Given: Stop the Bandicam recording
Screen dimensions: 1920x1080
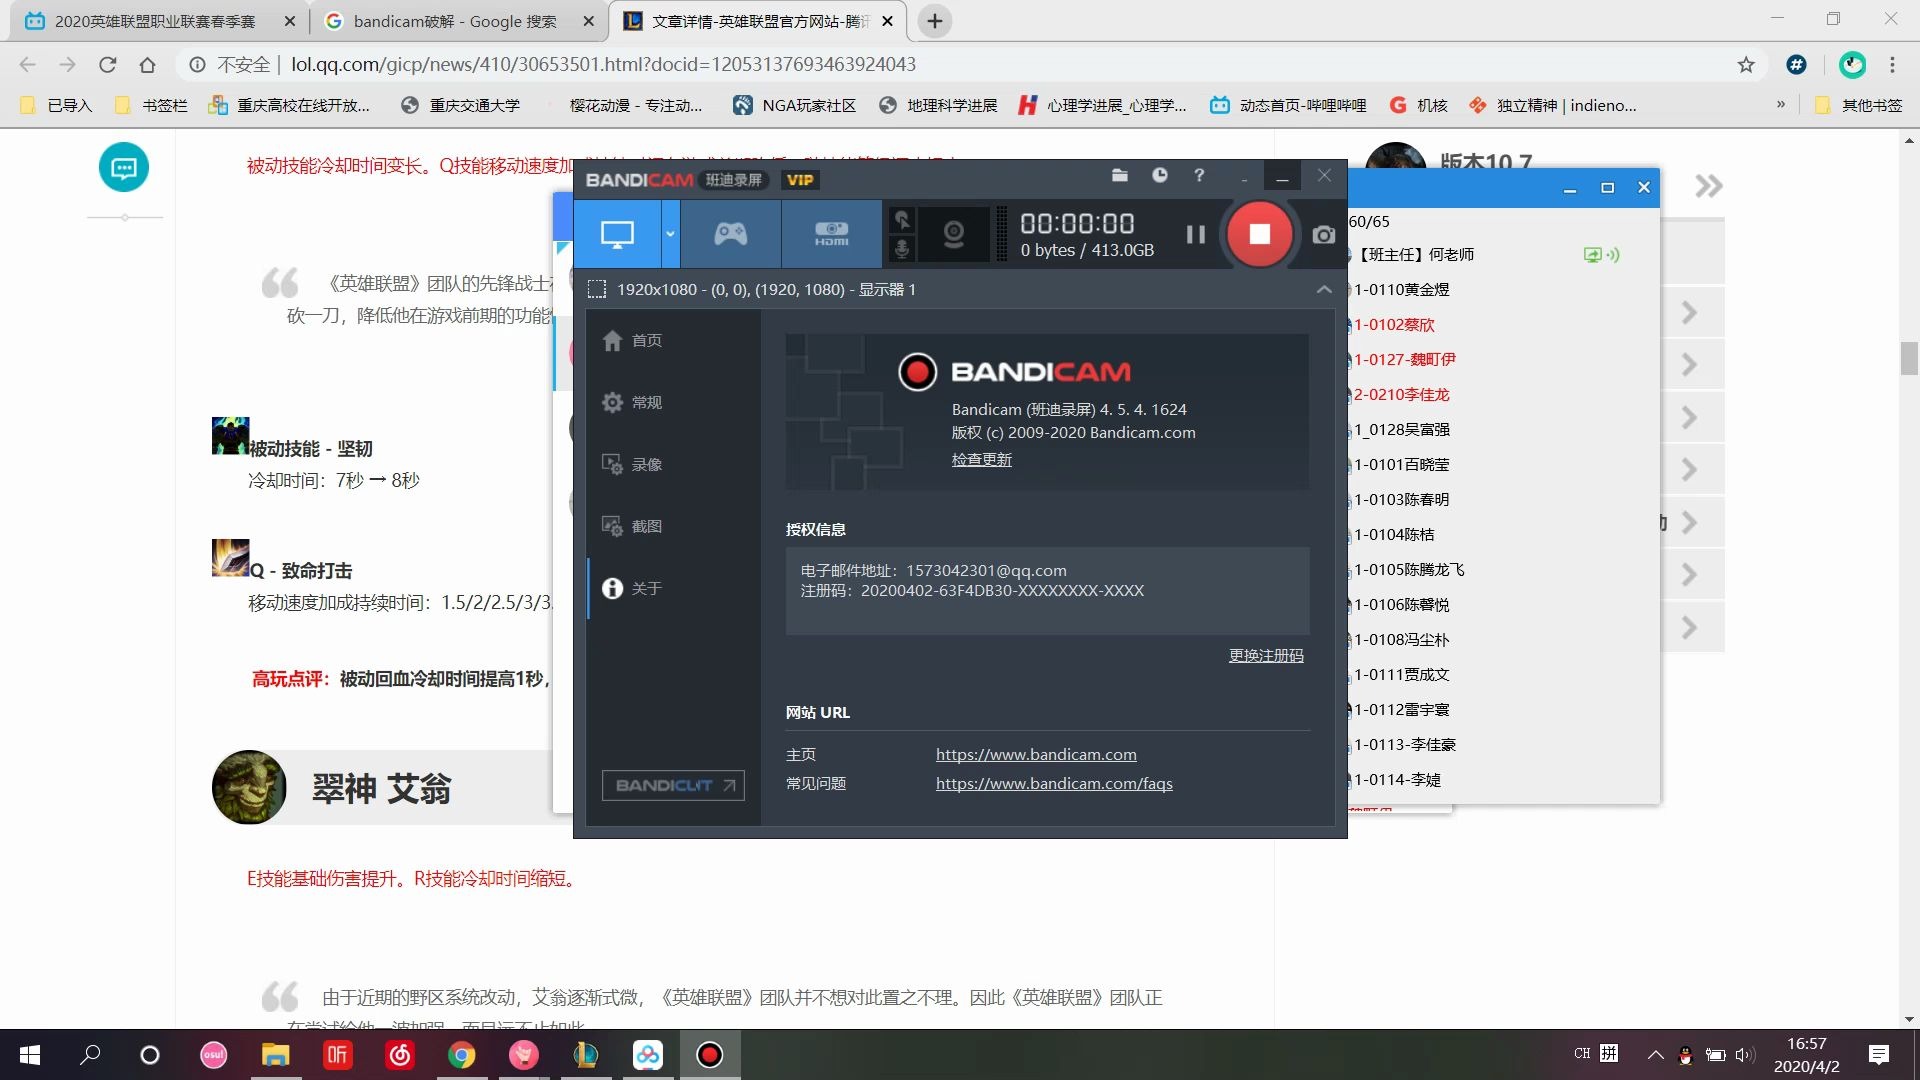Looking at the screenshot, I should [1259, 234].
